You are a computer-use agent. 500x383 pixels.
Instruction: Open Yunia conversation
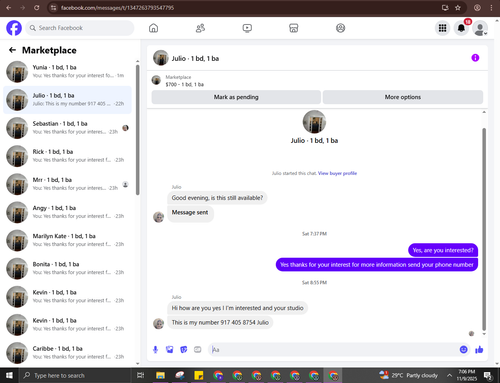67,72
